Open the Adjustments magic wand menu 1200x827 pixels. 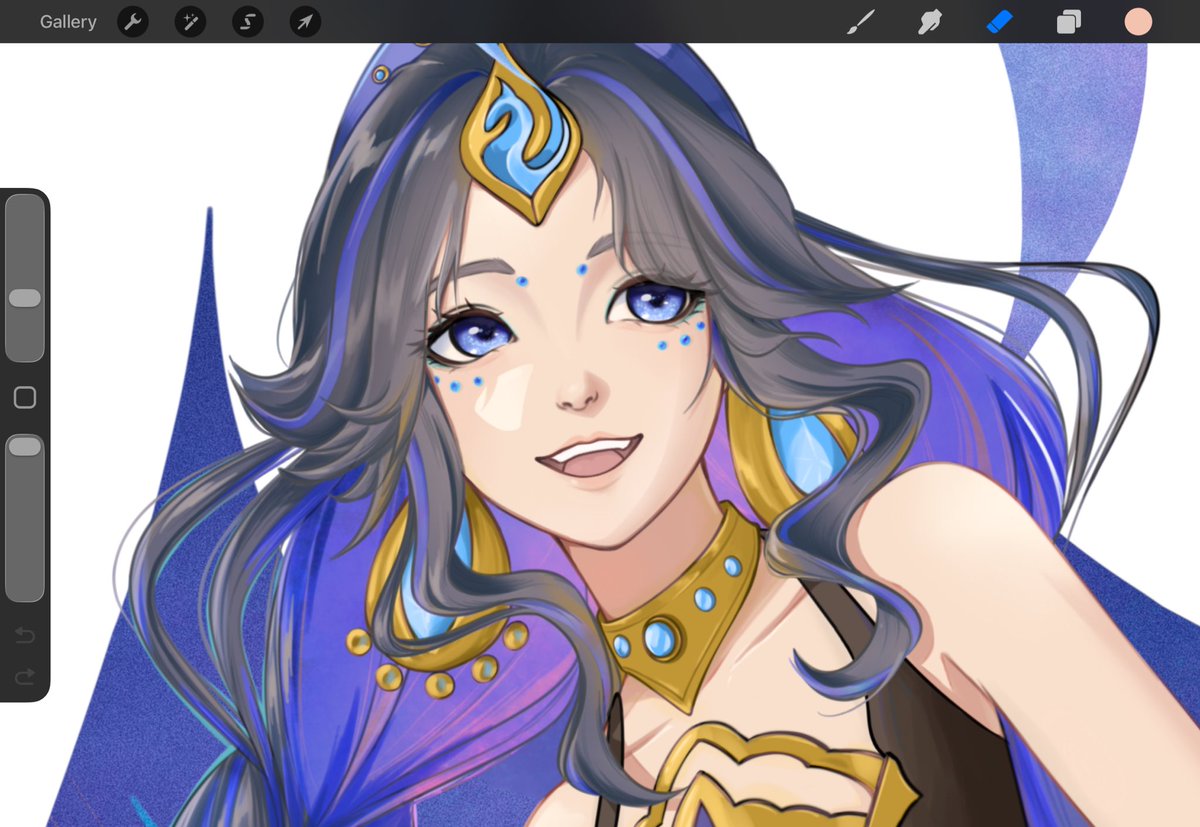coord(190,21)
